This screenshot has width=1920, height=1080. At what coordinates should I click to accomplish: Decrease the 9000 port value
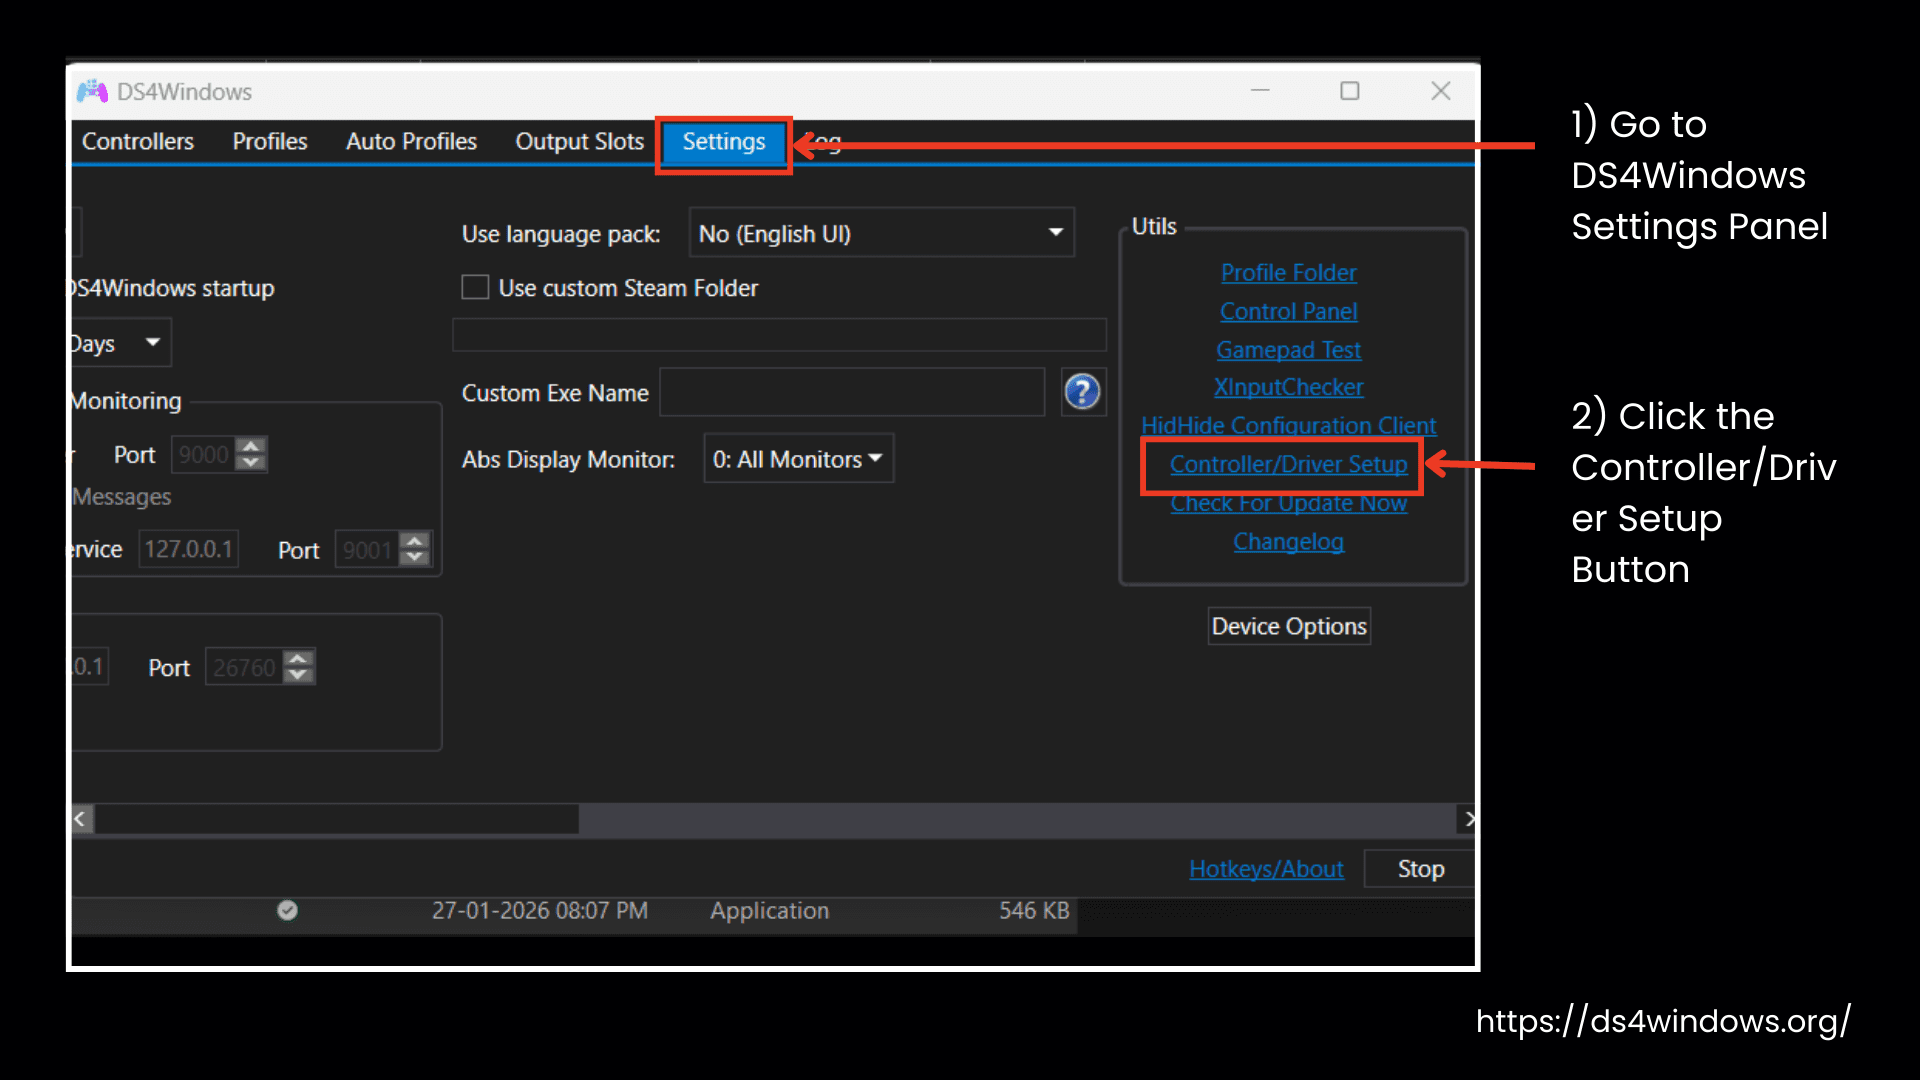(252, 462)
